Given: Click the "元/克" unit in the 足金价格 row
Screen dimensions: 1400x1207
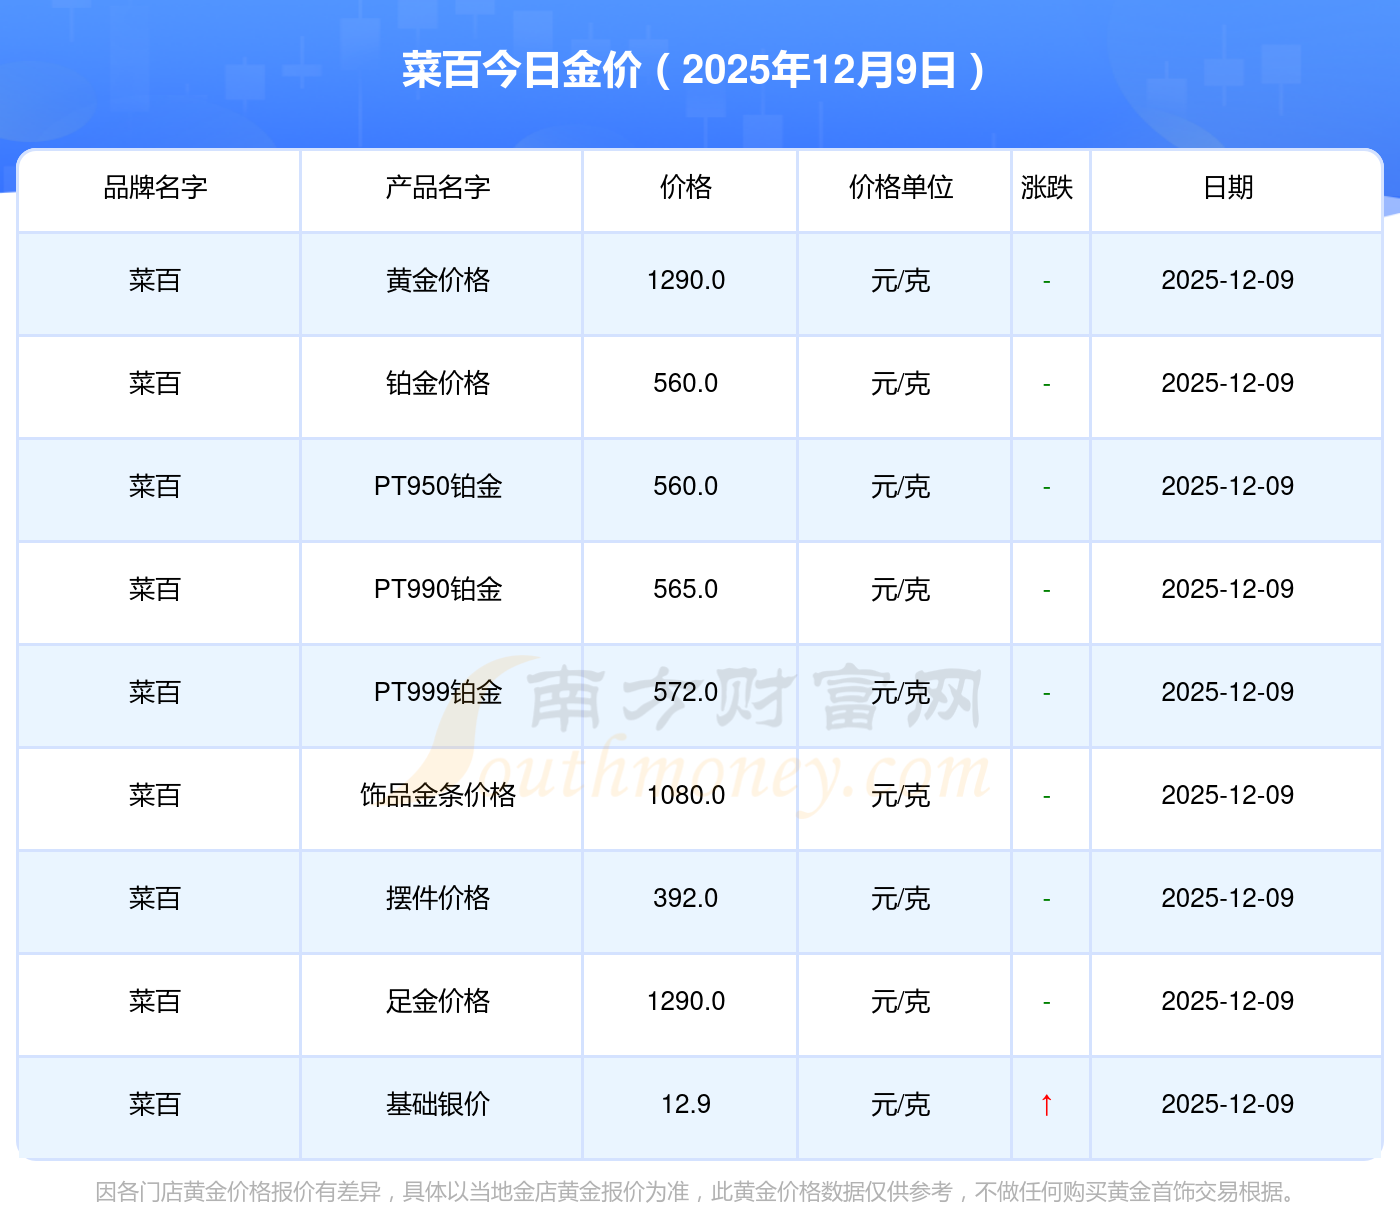Looking at the screenshot, I should tap(901, 1001).
